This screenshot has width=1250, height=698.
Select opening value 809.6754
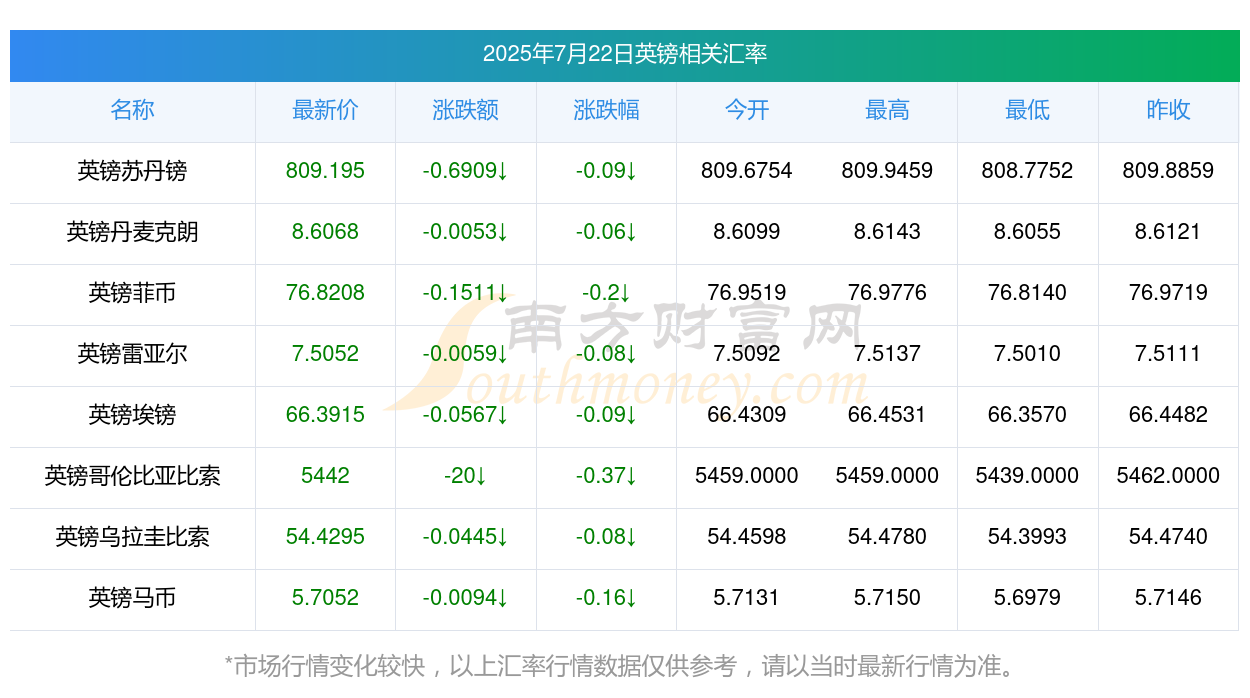click(747, 171)
